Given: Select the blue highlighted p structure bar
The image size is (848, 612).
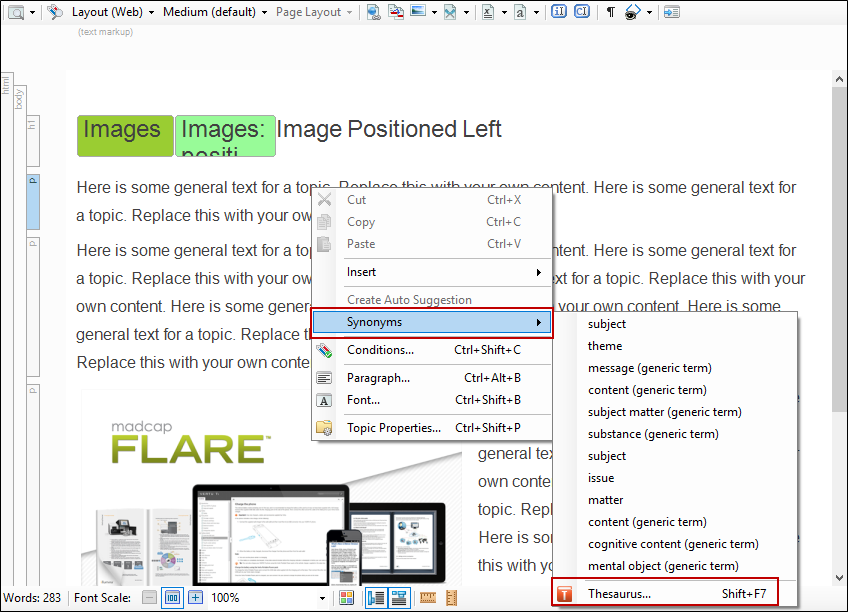Looking at the screenshot, I should click(x=33, y=202).
